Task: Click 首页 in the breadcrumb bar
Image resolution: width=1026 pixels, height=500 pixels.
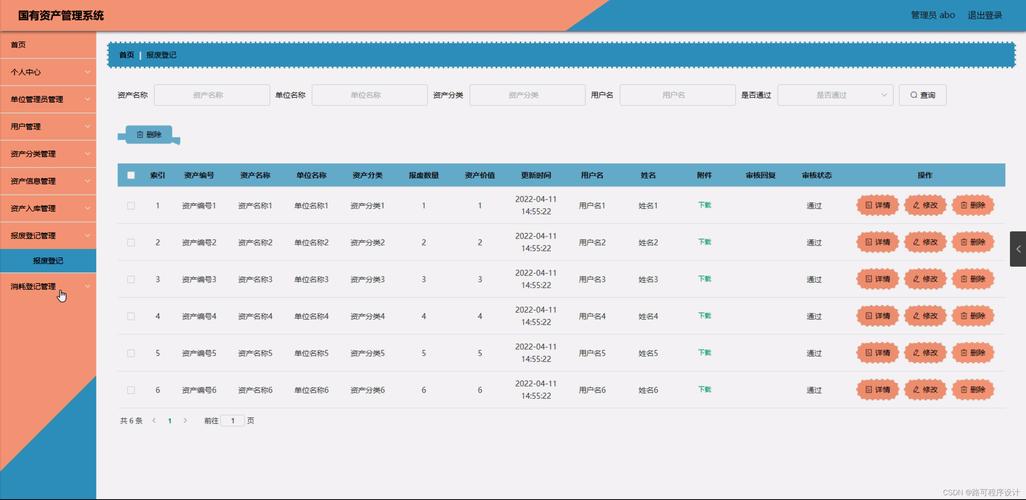Action: (x=126, y=55)
